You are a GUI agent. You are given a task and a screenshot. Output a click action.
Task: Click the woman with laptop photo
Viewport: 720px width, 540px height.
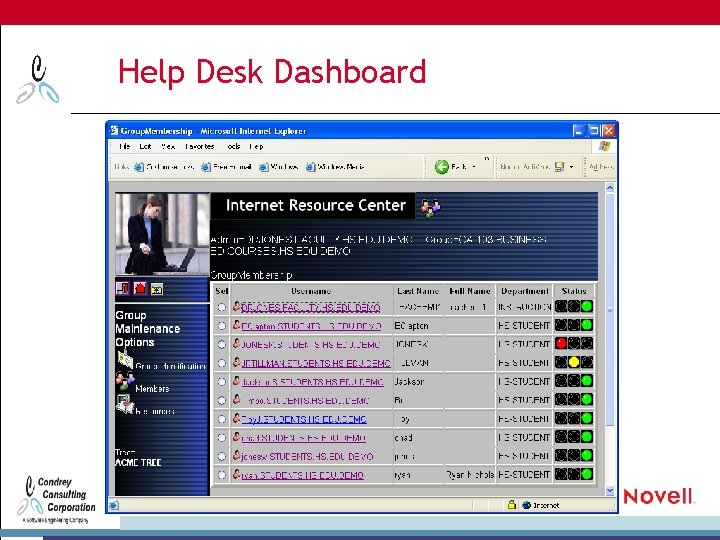pos(163,234)
